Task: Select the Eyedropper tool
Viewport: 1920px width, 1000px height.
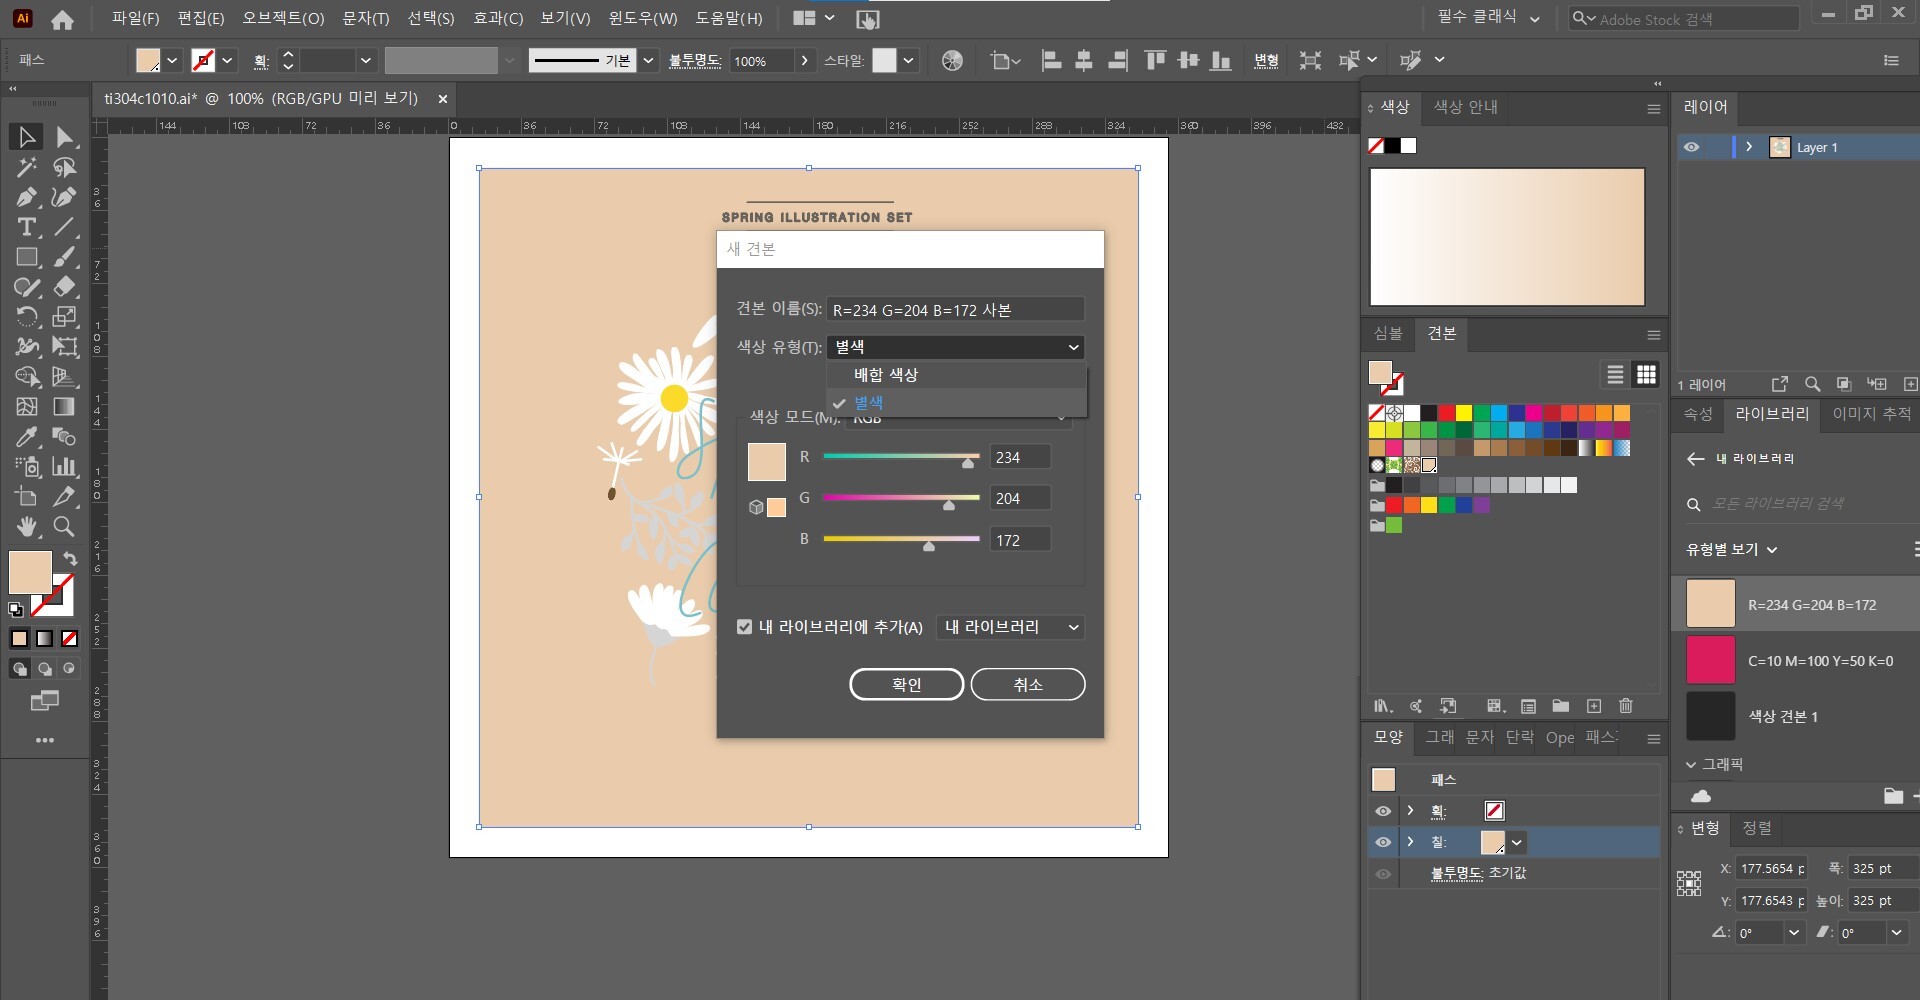Action: pos(26,437)
